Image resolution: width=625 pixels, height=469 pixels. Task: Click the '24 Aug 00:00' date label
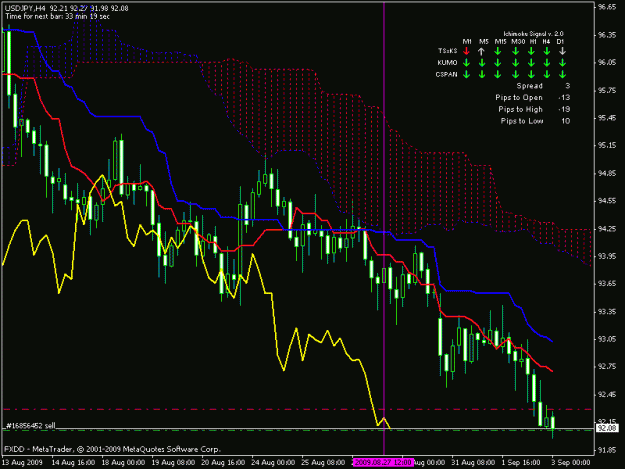(x=273, y=462)
